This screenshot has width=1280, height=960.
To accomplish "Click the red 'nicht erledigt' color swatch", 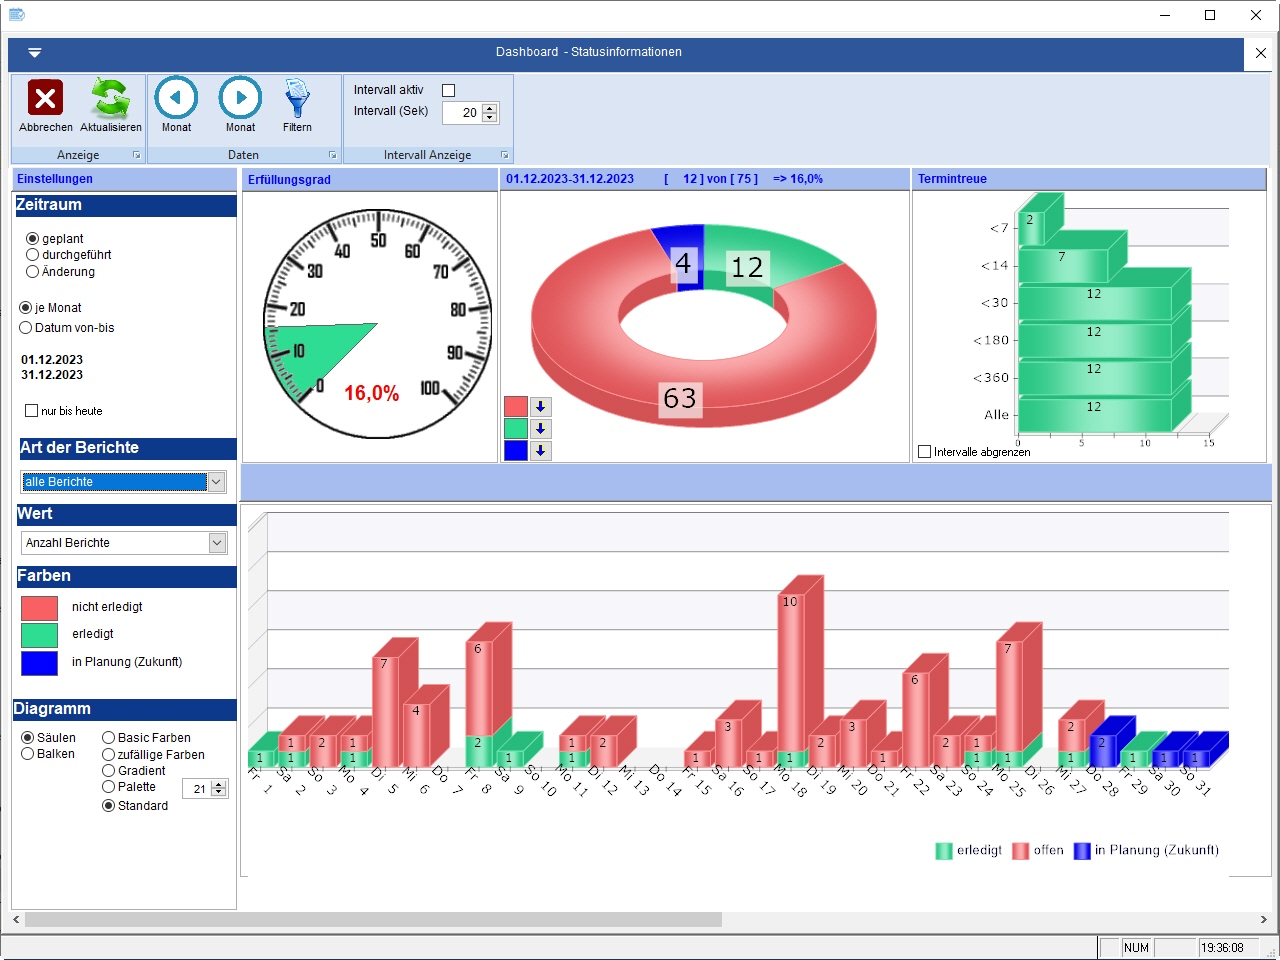I will pyautogui.click(x=39, y=608).
